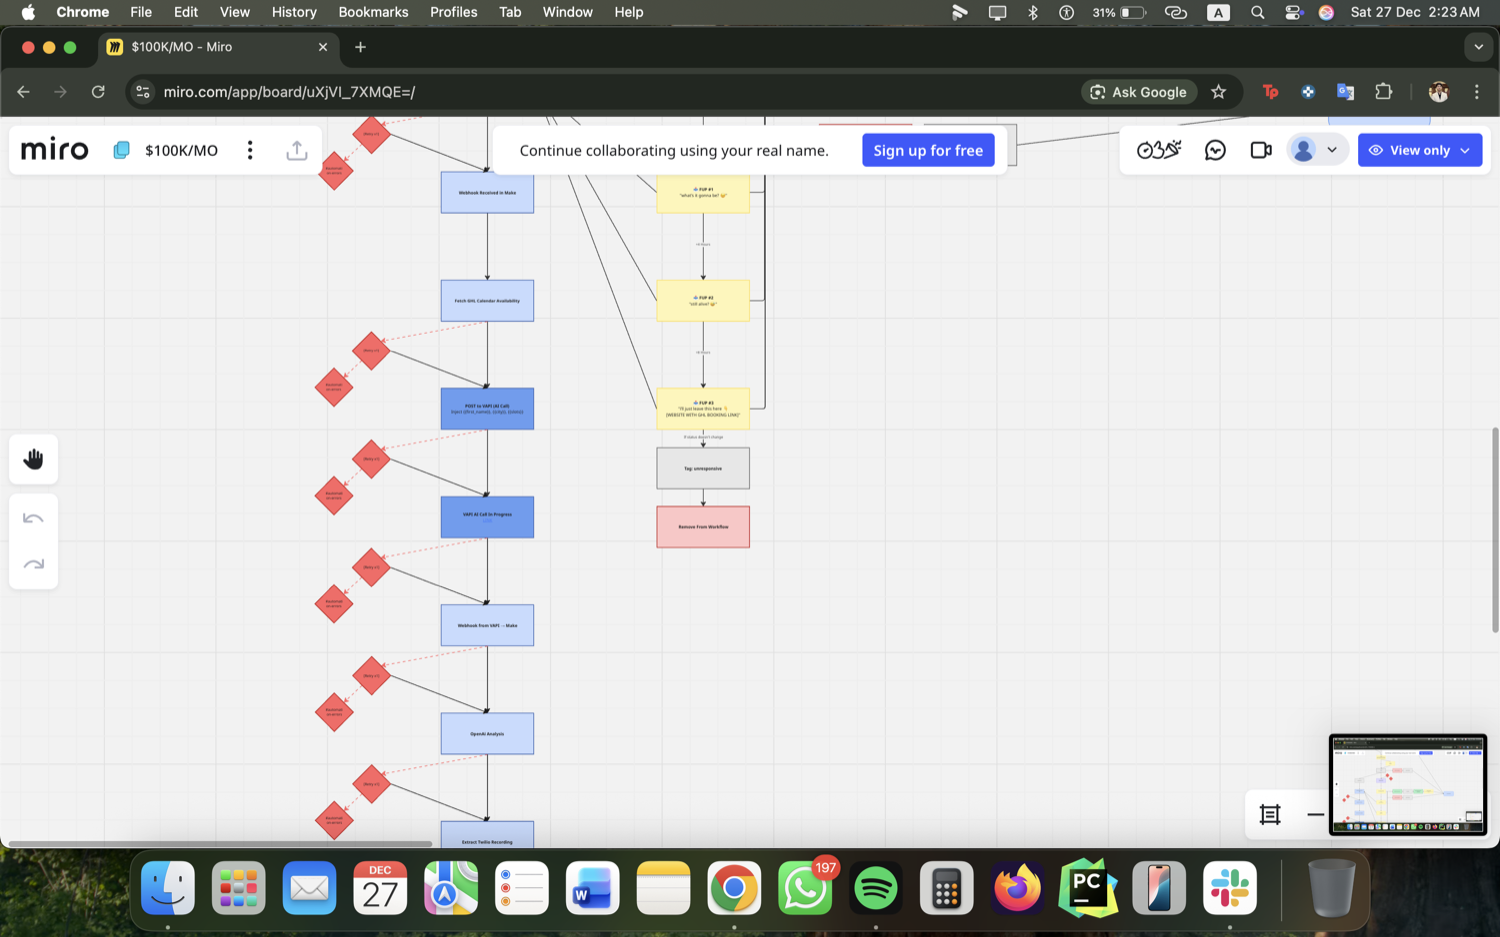Click the user avatar in Miro toolbar
This screenshot has width=1500, height=937.
(x=1303, y=150)
